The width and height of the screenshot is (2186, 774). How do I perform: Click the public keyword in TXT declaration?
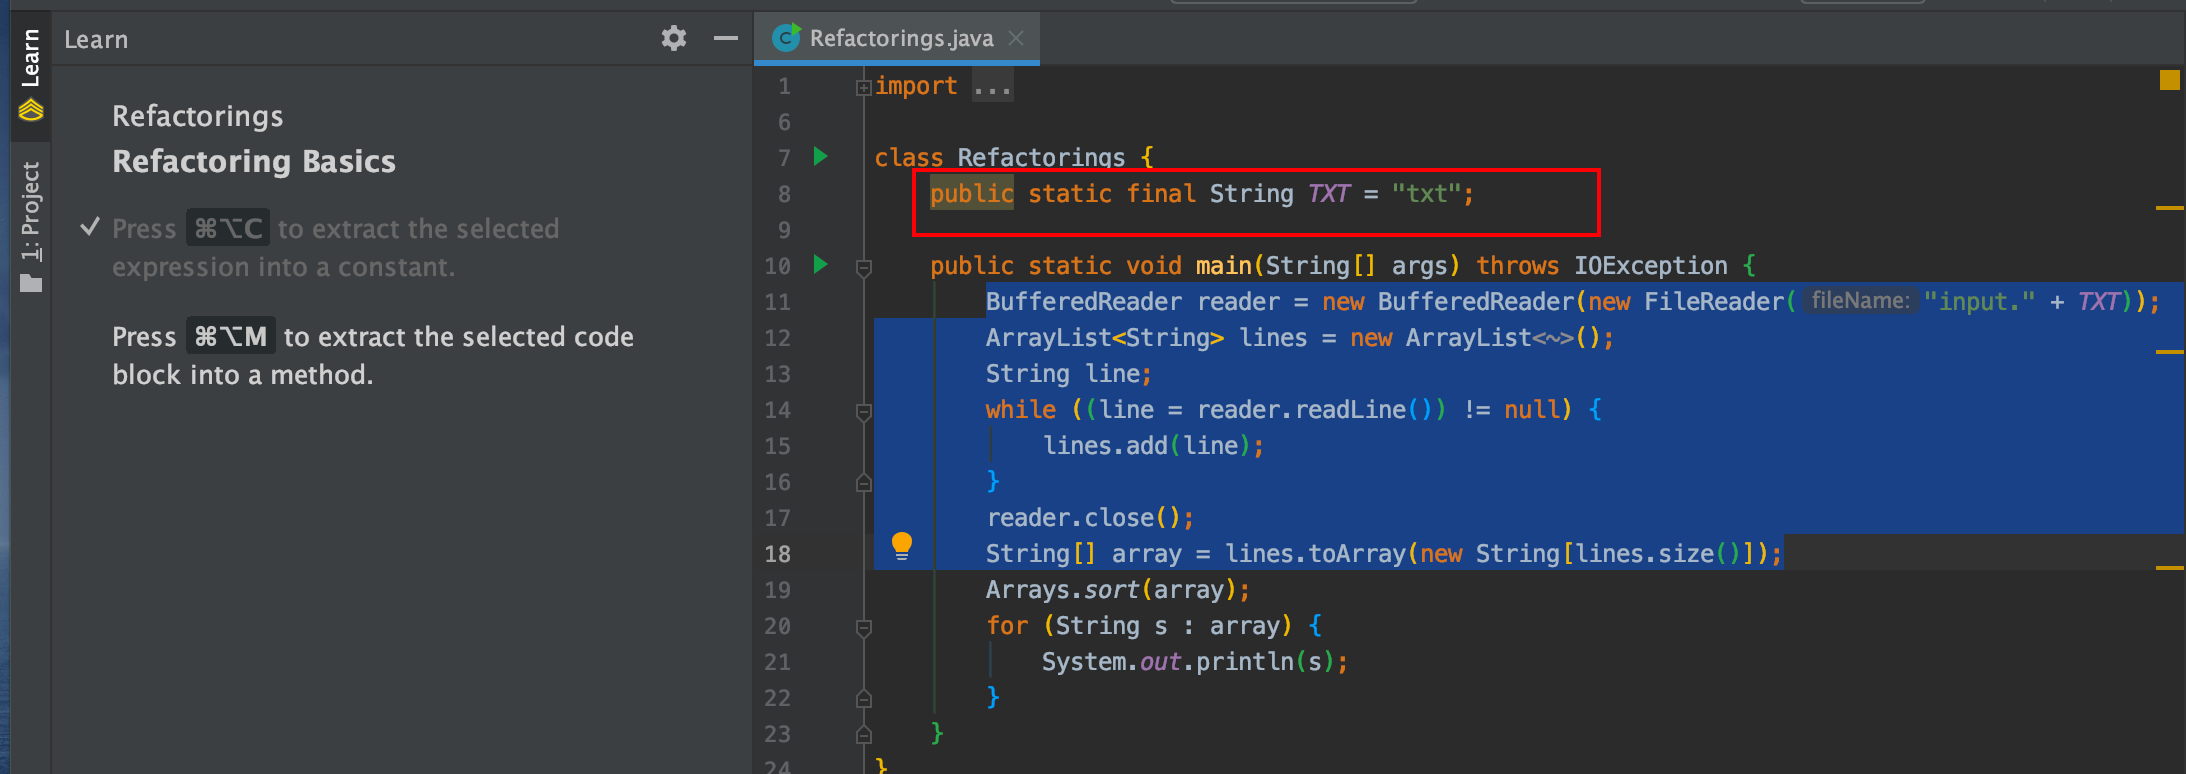972,193
